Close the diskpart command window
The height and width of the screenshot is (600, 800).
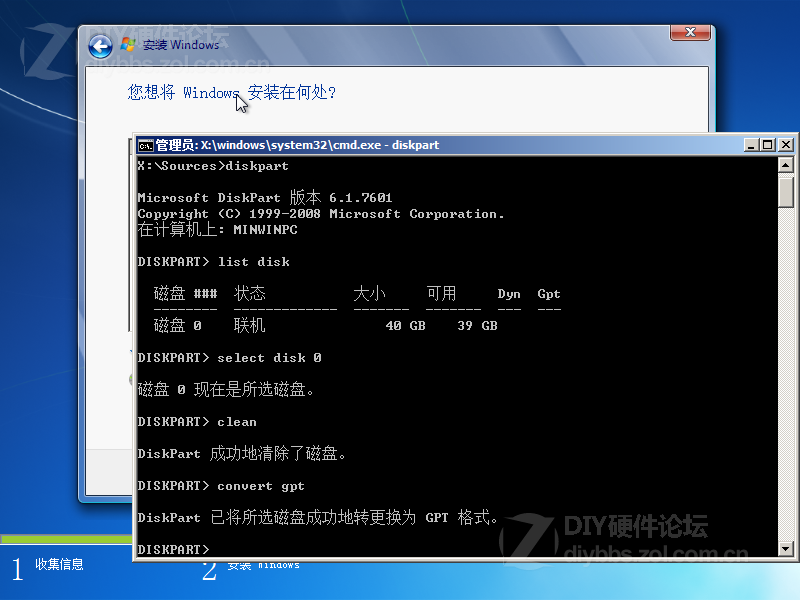coord(786,145)
